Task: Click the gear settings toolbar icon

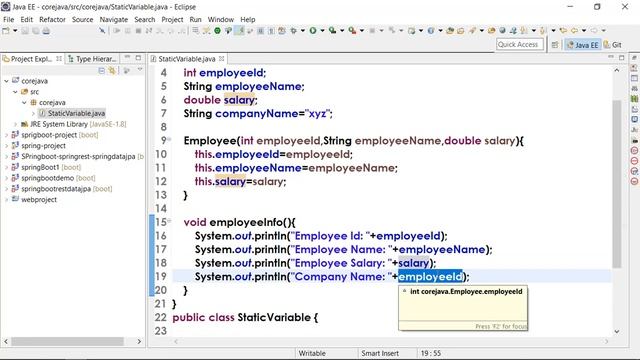Action: (293, 31)
